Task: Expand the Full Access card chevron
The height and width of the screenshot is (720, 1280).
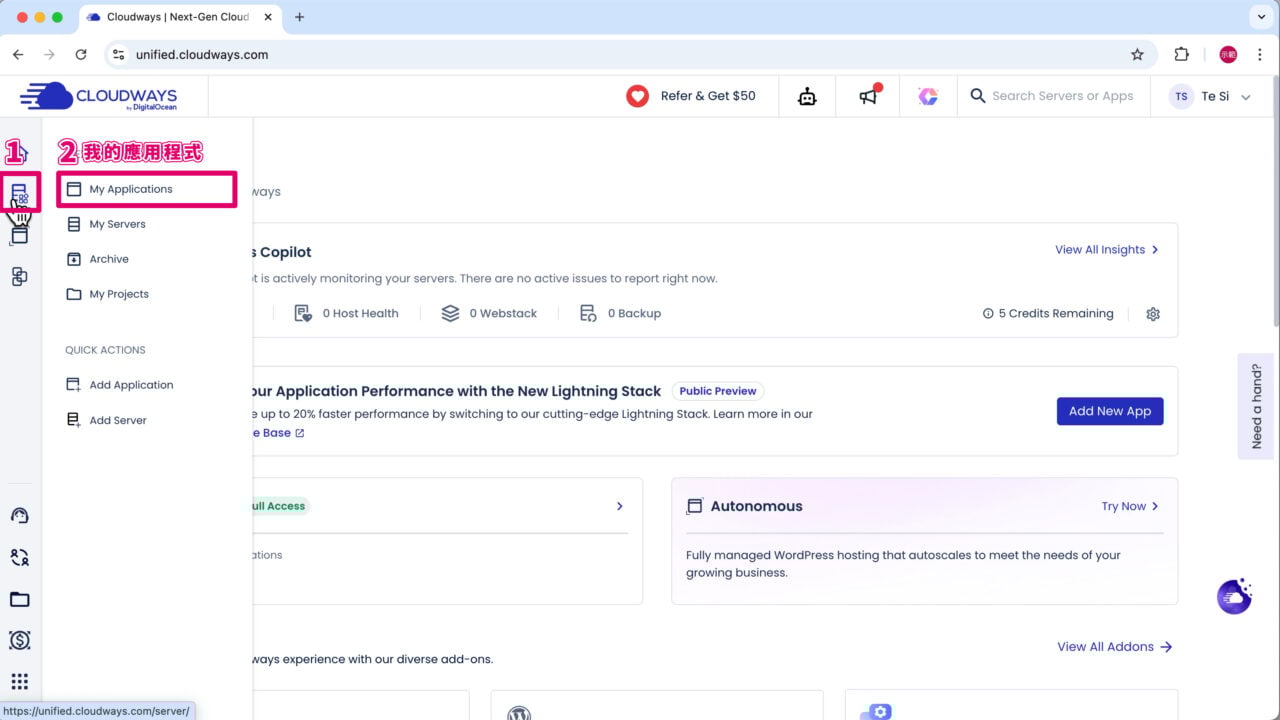Action: (x=619, y=506)
